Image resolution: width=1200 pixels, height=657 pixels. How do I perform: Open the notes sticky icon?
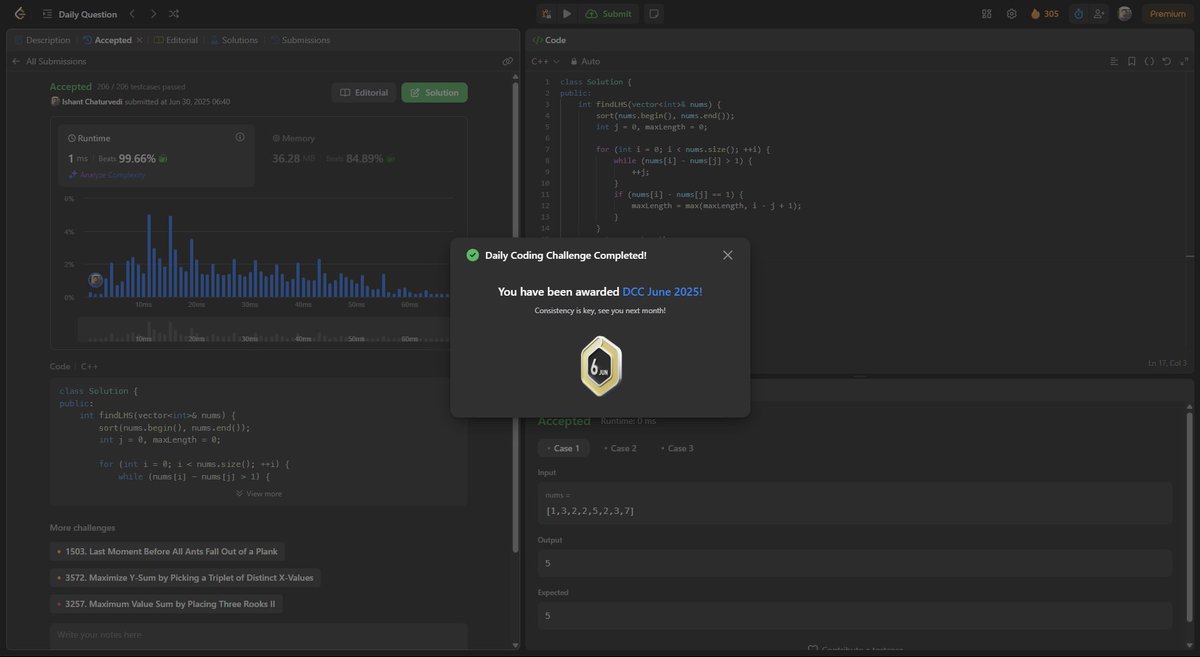pos(653,14)
